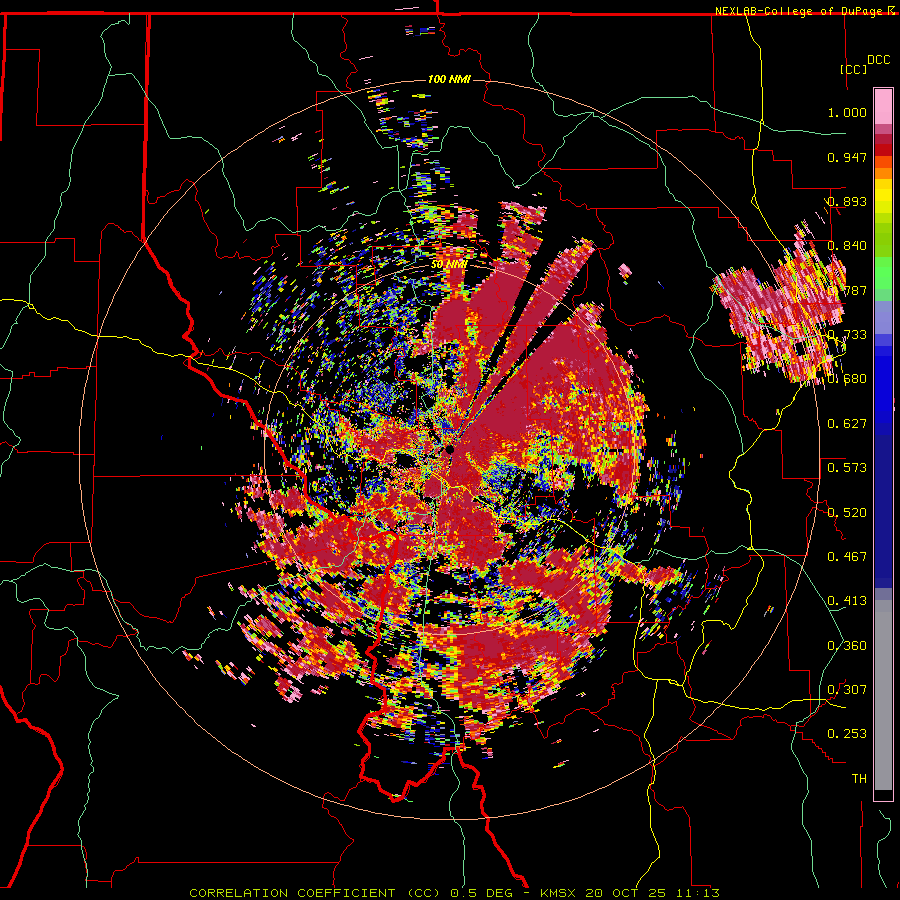Click the DCC product label
This screenshot has height=900, width=900.
tap(878, 60)
